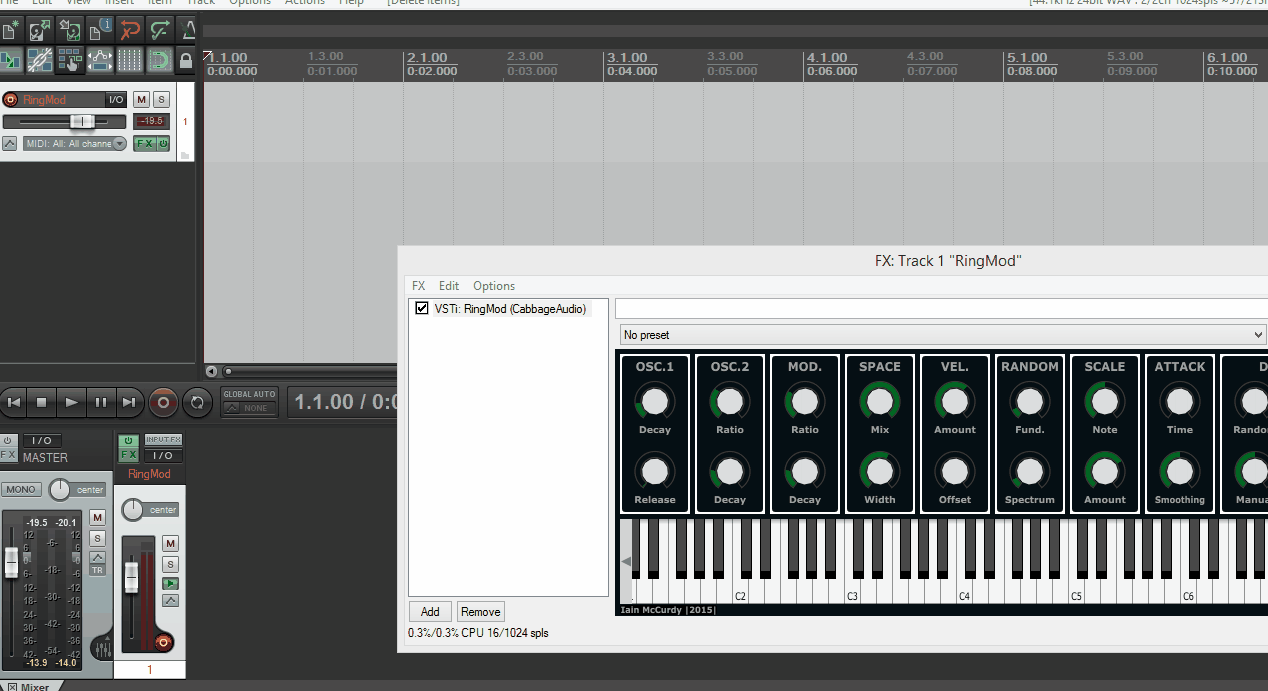Click the OSC.1 Decay knob
The image size is (1268, 691).
pyautogui.click(x=654, y=402)
